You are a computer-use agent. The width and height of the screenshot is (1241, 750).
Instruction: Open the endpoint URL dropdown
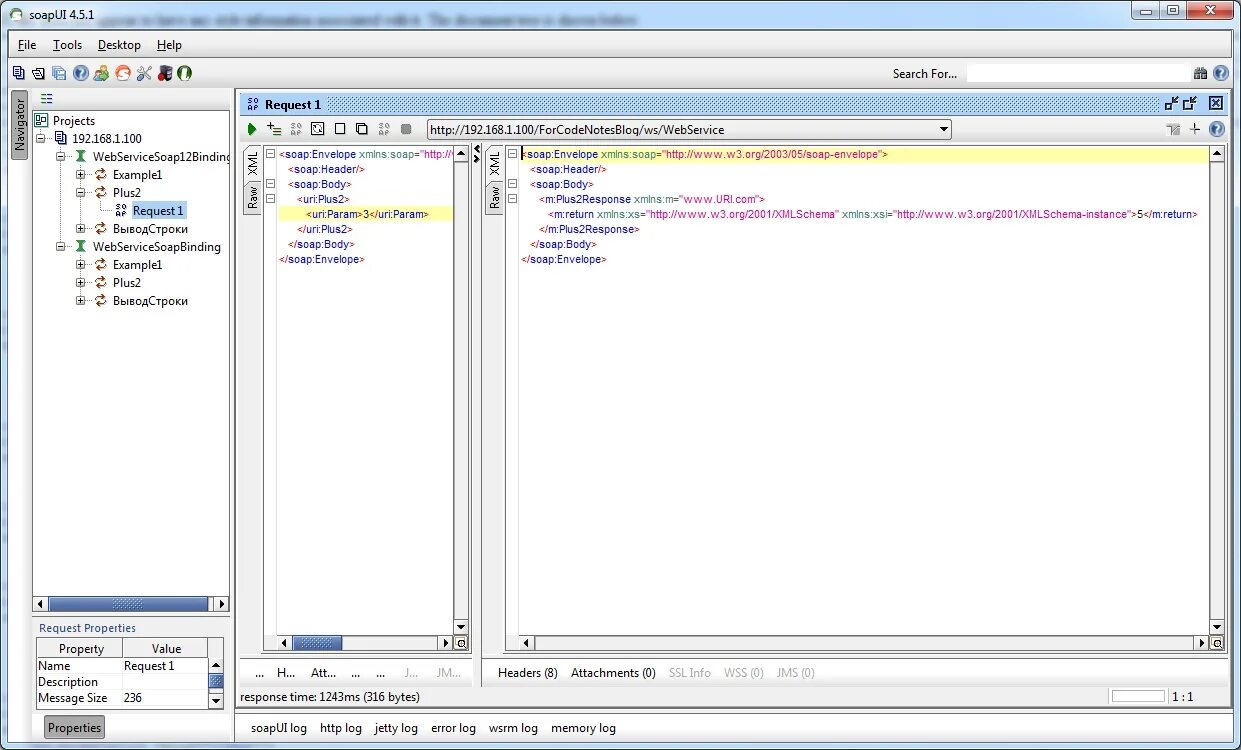tap(943, 129)
